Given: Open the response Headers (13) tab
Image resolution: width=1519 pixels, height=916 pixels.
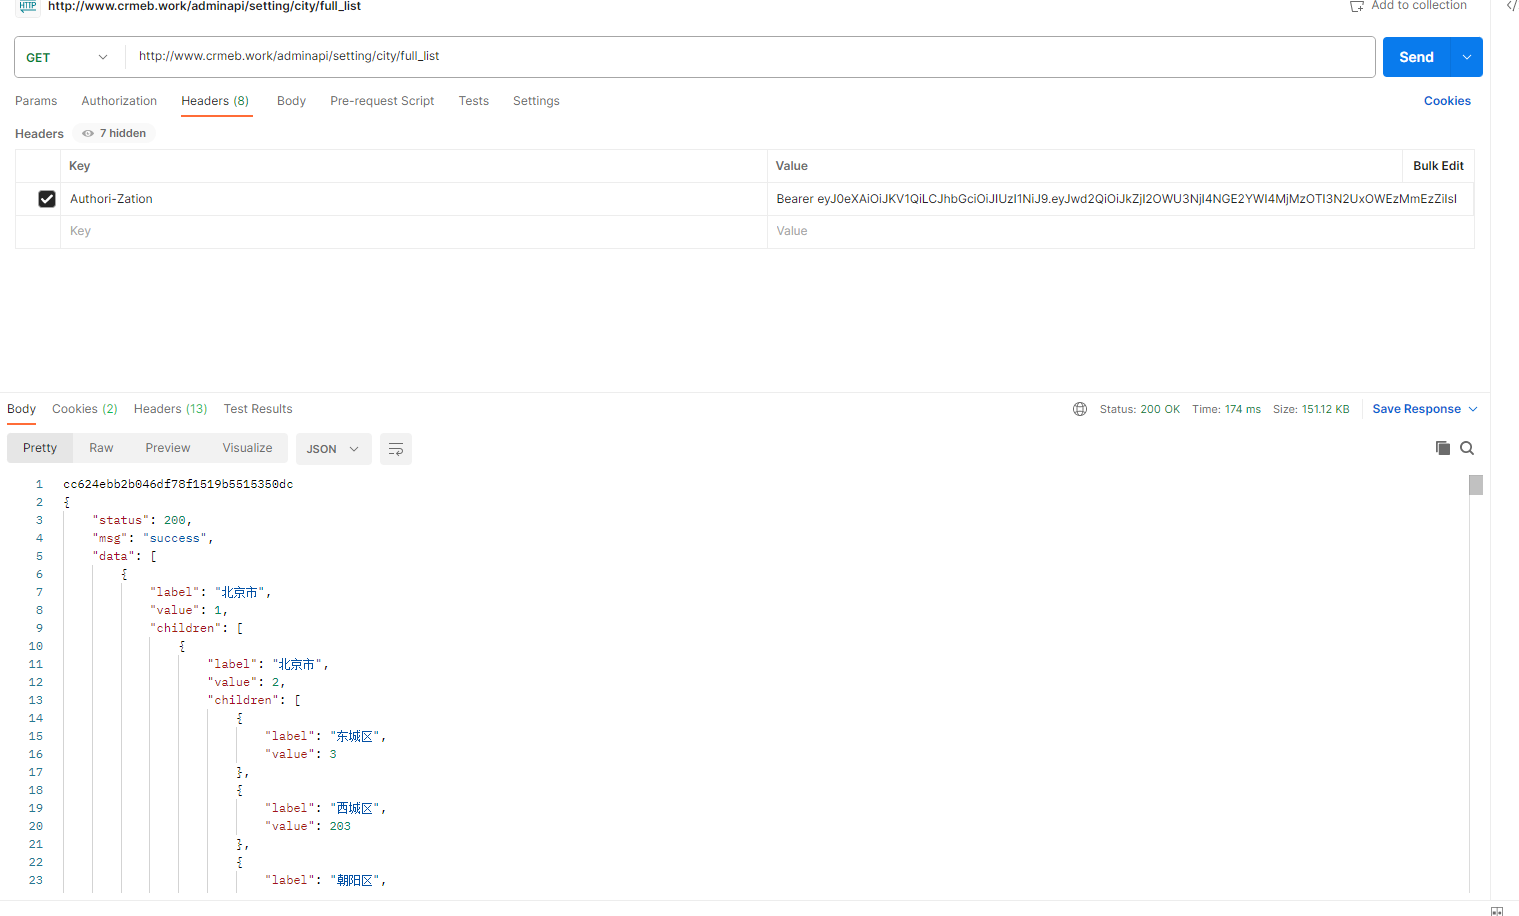Looking at the screenshot, I should click(x=171, y=409).
